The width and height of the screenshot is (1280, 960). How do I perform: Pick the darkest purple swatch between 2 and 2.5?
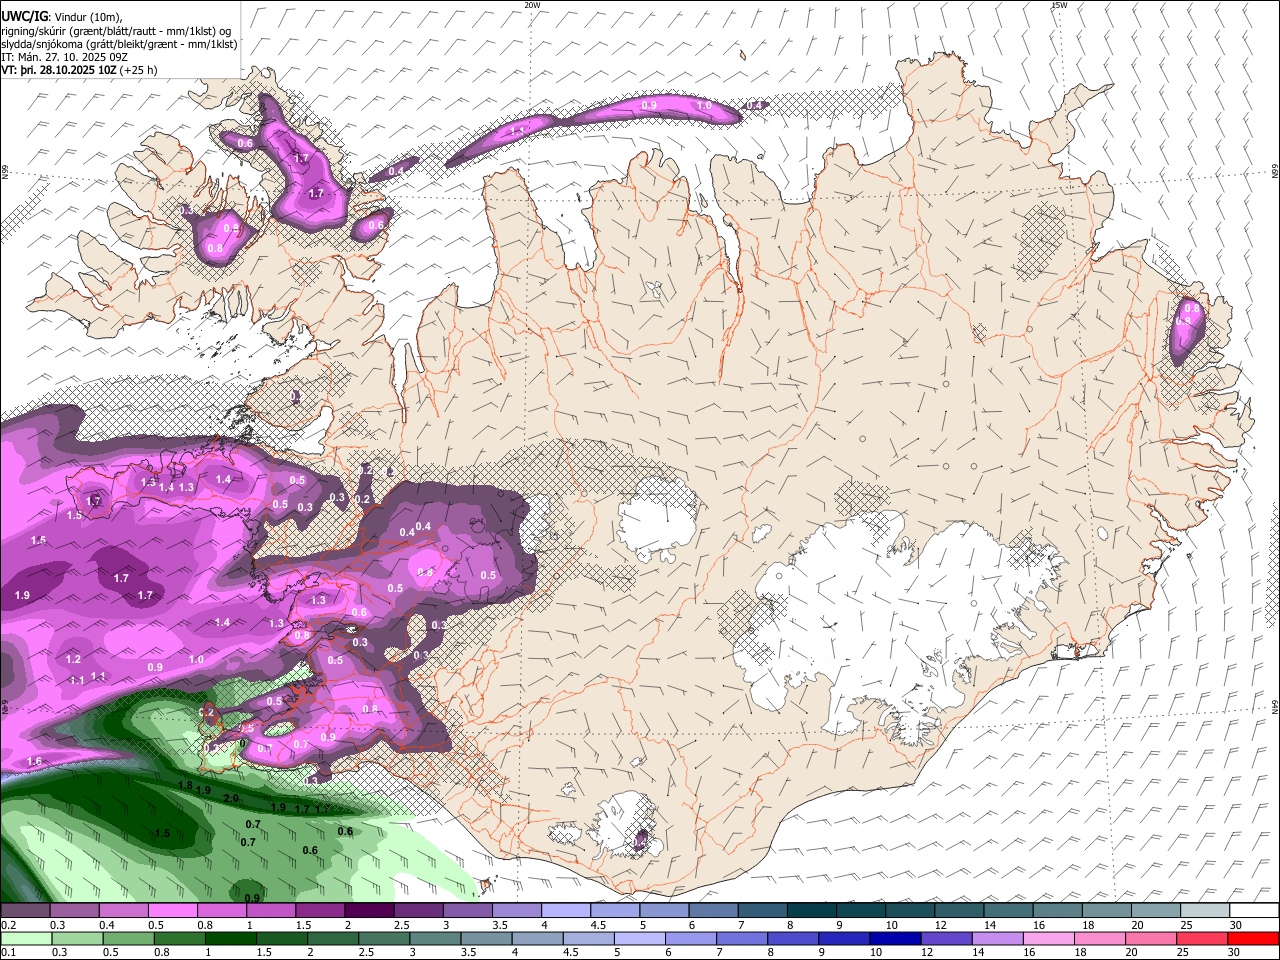click(x=368, y=911)
